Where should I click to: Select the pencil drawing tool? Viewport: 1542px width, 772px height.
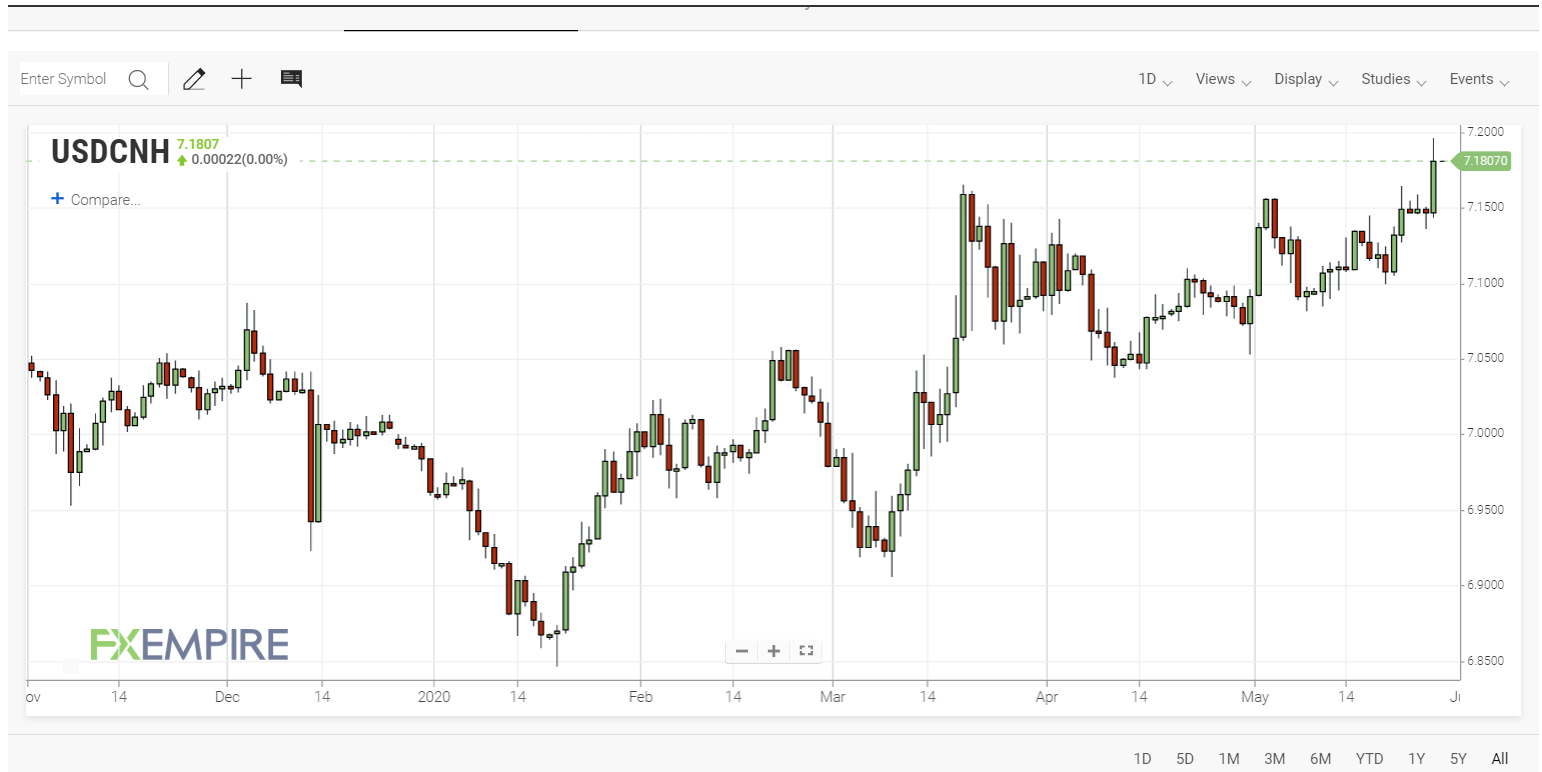click(x=194, y=79)
